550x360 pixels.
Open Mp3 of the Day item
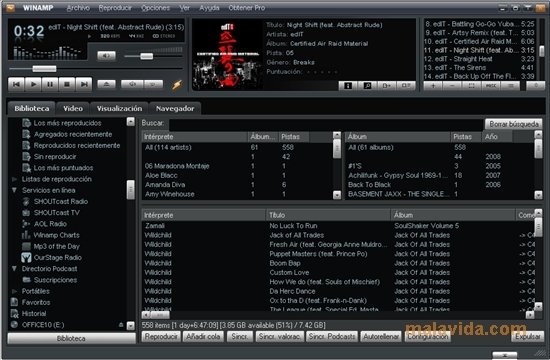(56, 246)
